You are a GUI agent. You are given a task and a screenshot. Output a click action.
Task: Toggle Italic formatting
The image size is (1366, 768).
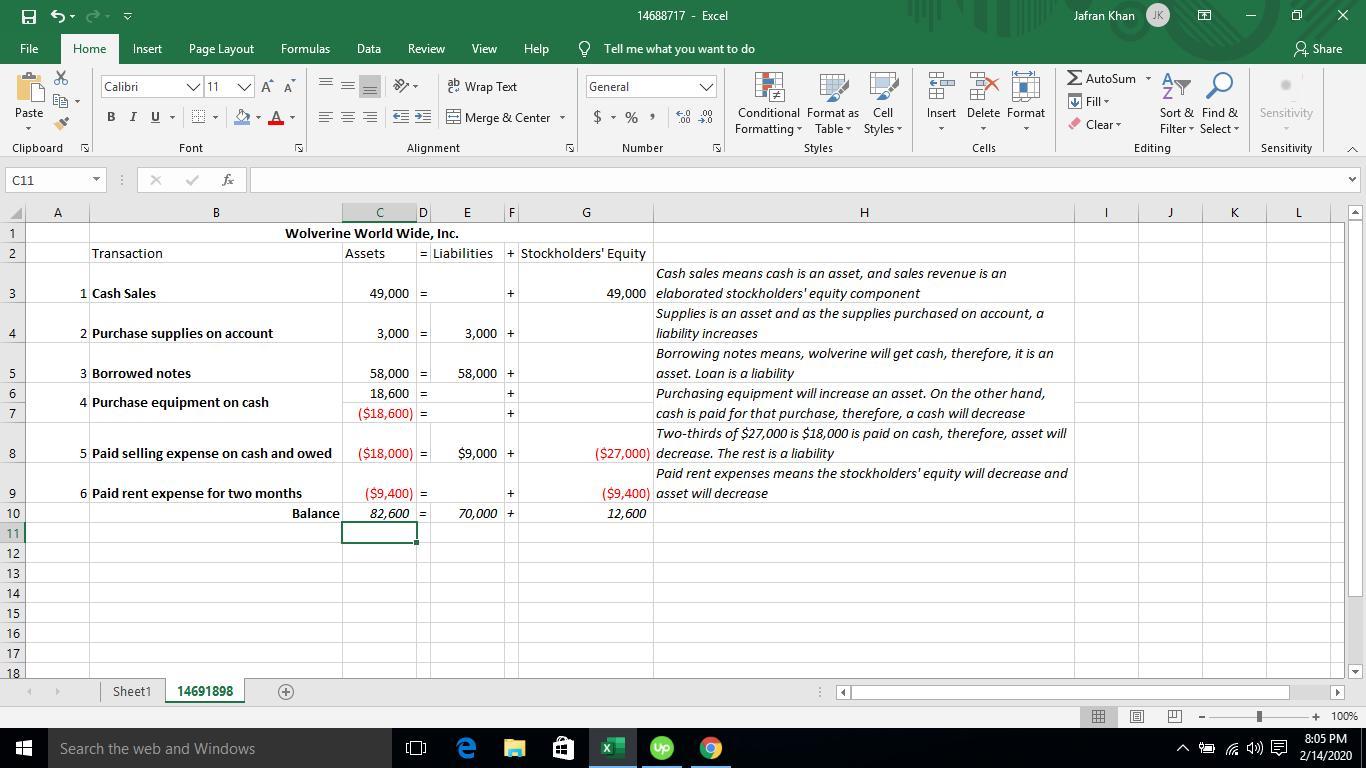pyautogui.click(x=133, y=118)
